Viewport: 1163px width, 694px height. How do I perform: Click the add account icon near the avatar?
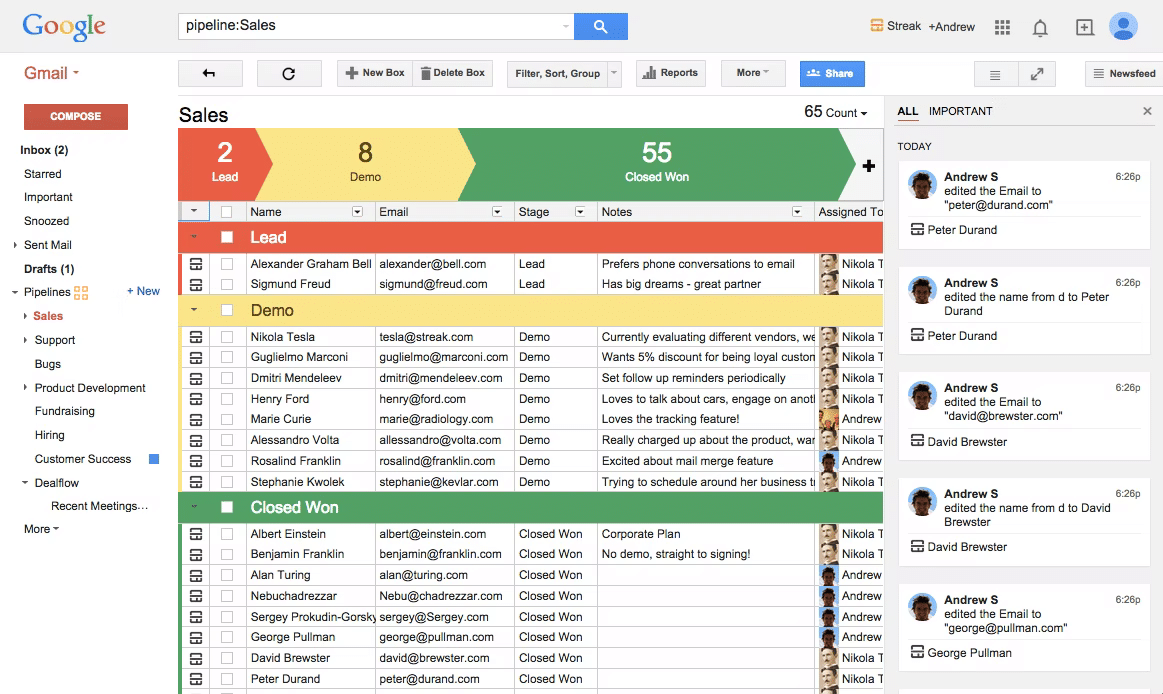click(1084, 27)
